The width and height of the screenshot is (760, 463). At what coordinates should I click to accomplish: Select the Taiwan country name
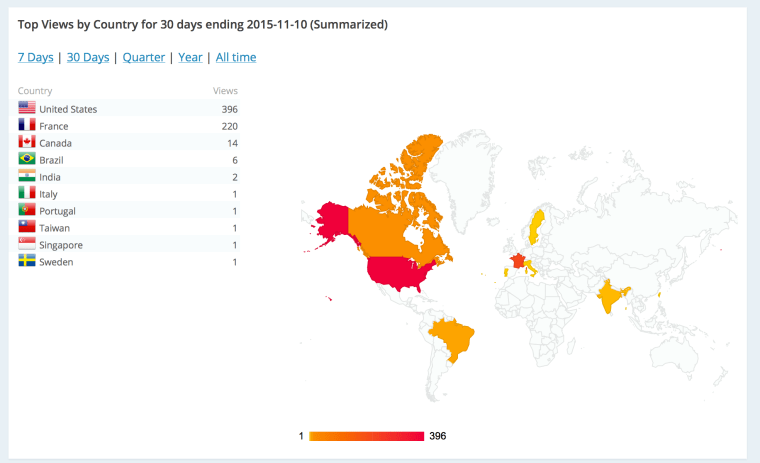point(54,228)
